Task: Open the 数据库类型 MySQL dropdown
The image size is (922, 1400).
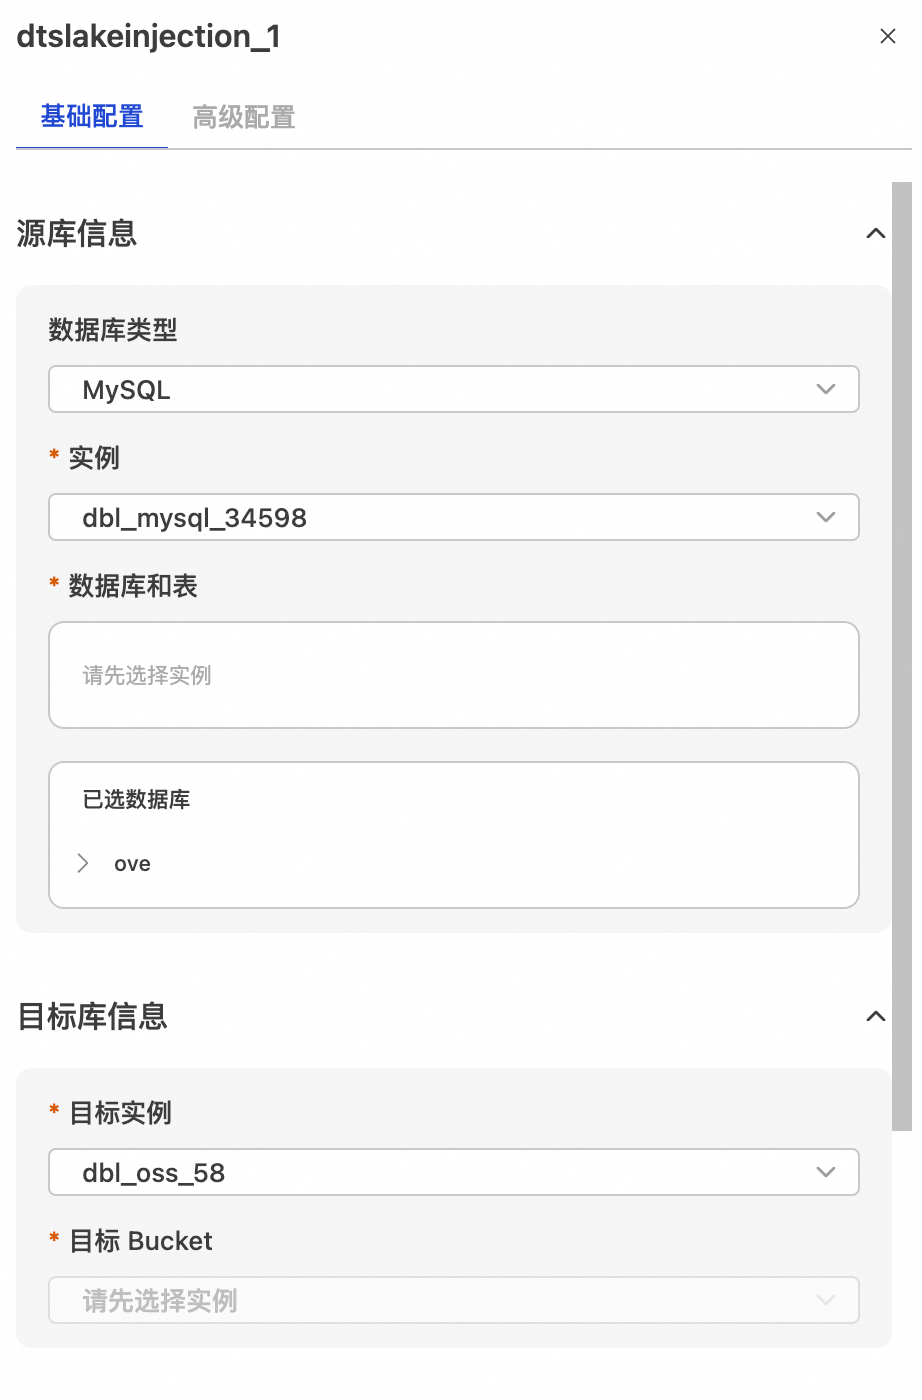Action: pyautogui.click(x=440, y=390)
